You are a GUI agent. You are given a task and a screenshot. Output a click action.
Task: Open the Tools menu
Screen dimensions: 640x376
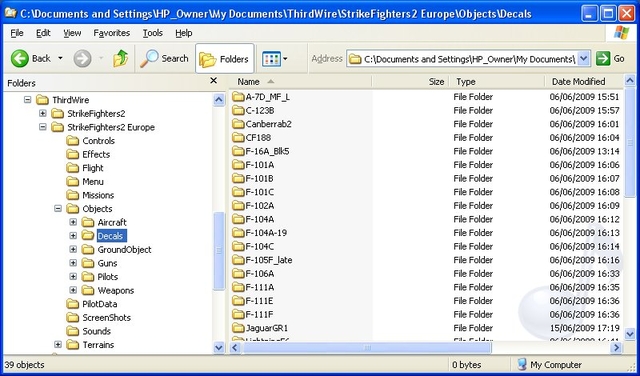click(153, 33)
